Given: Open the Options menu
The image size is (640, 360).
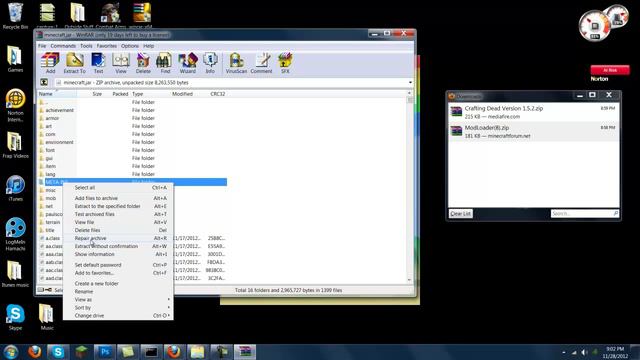Looking at the screenshot, I should (x=130, y=46).
